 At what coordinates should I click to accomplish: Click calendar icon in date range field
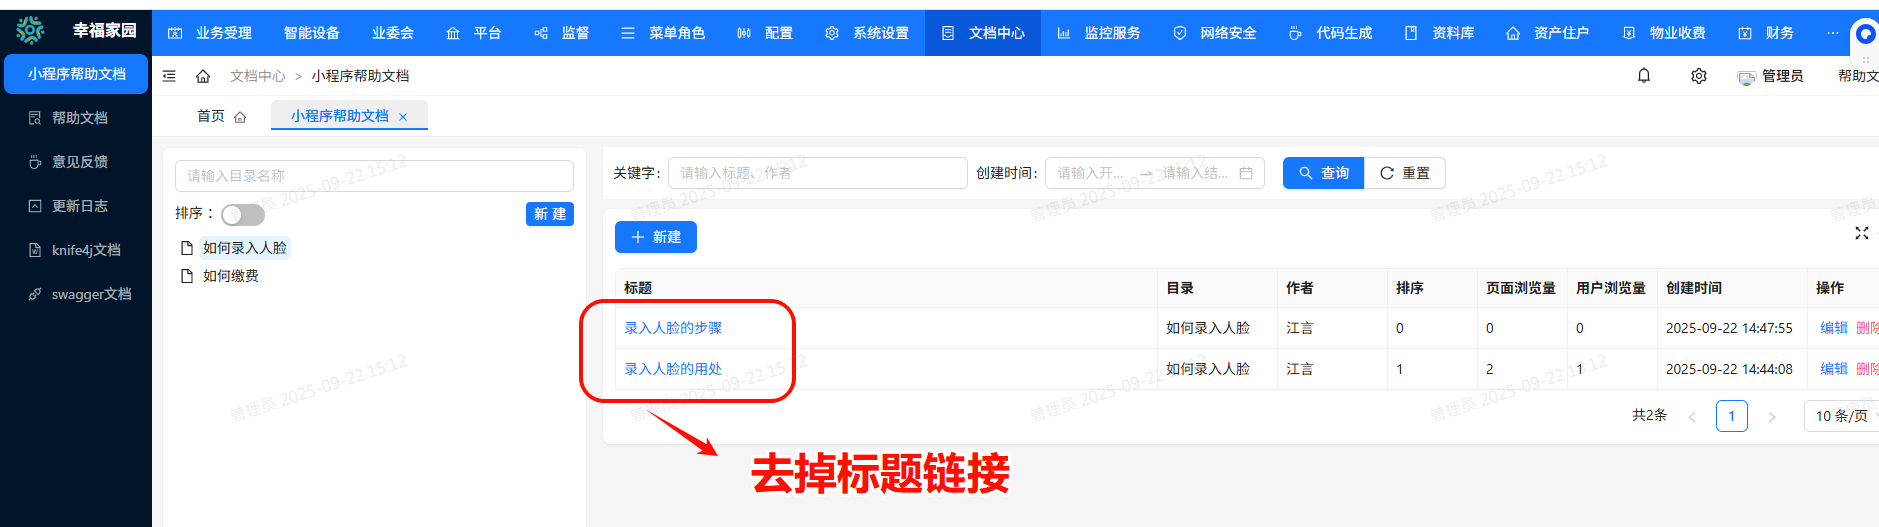tap(1246, 173)
